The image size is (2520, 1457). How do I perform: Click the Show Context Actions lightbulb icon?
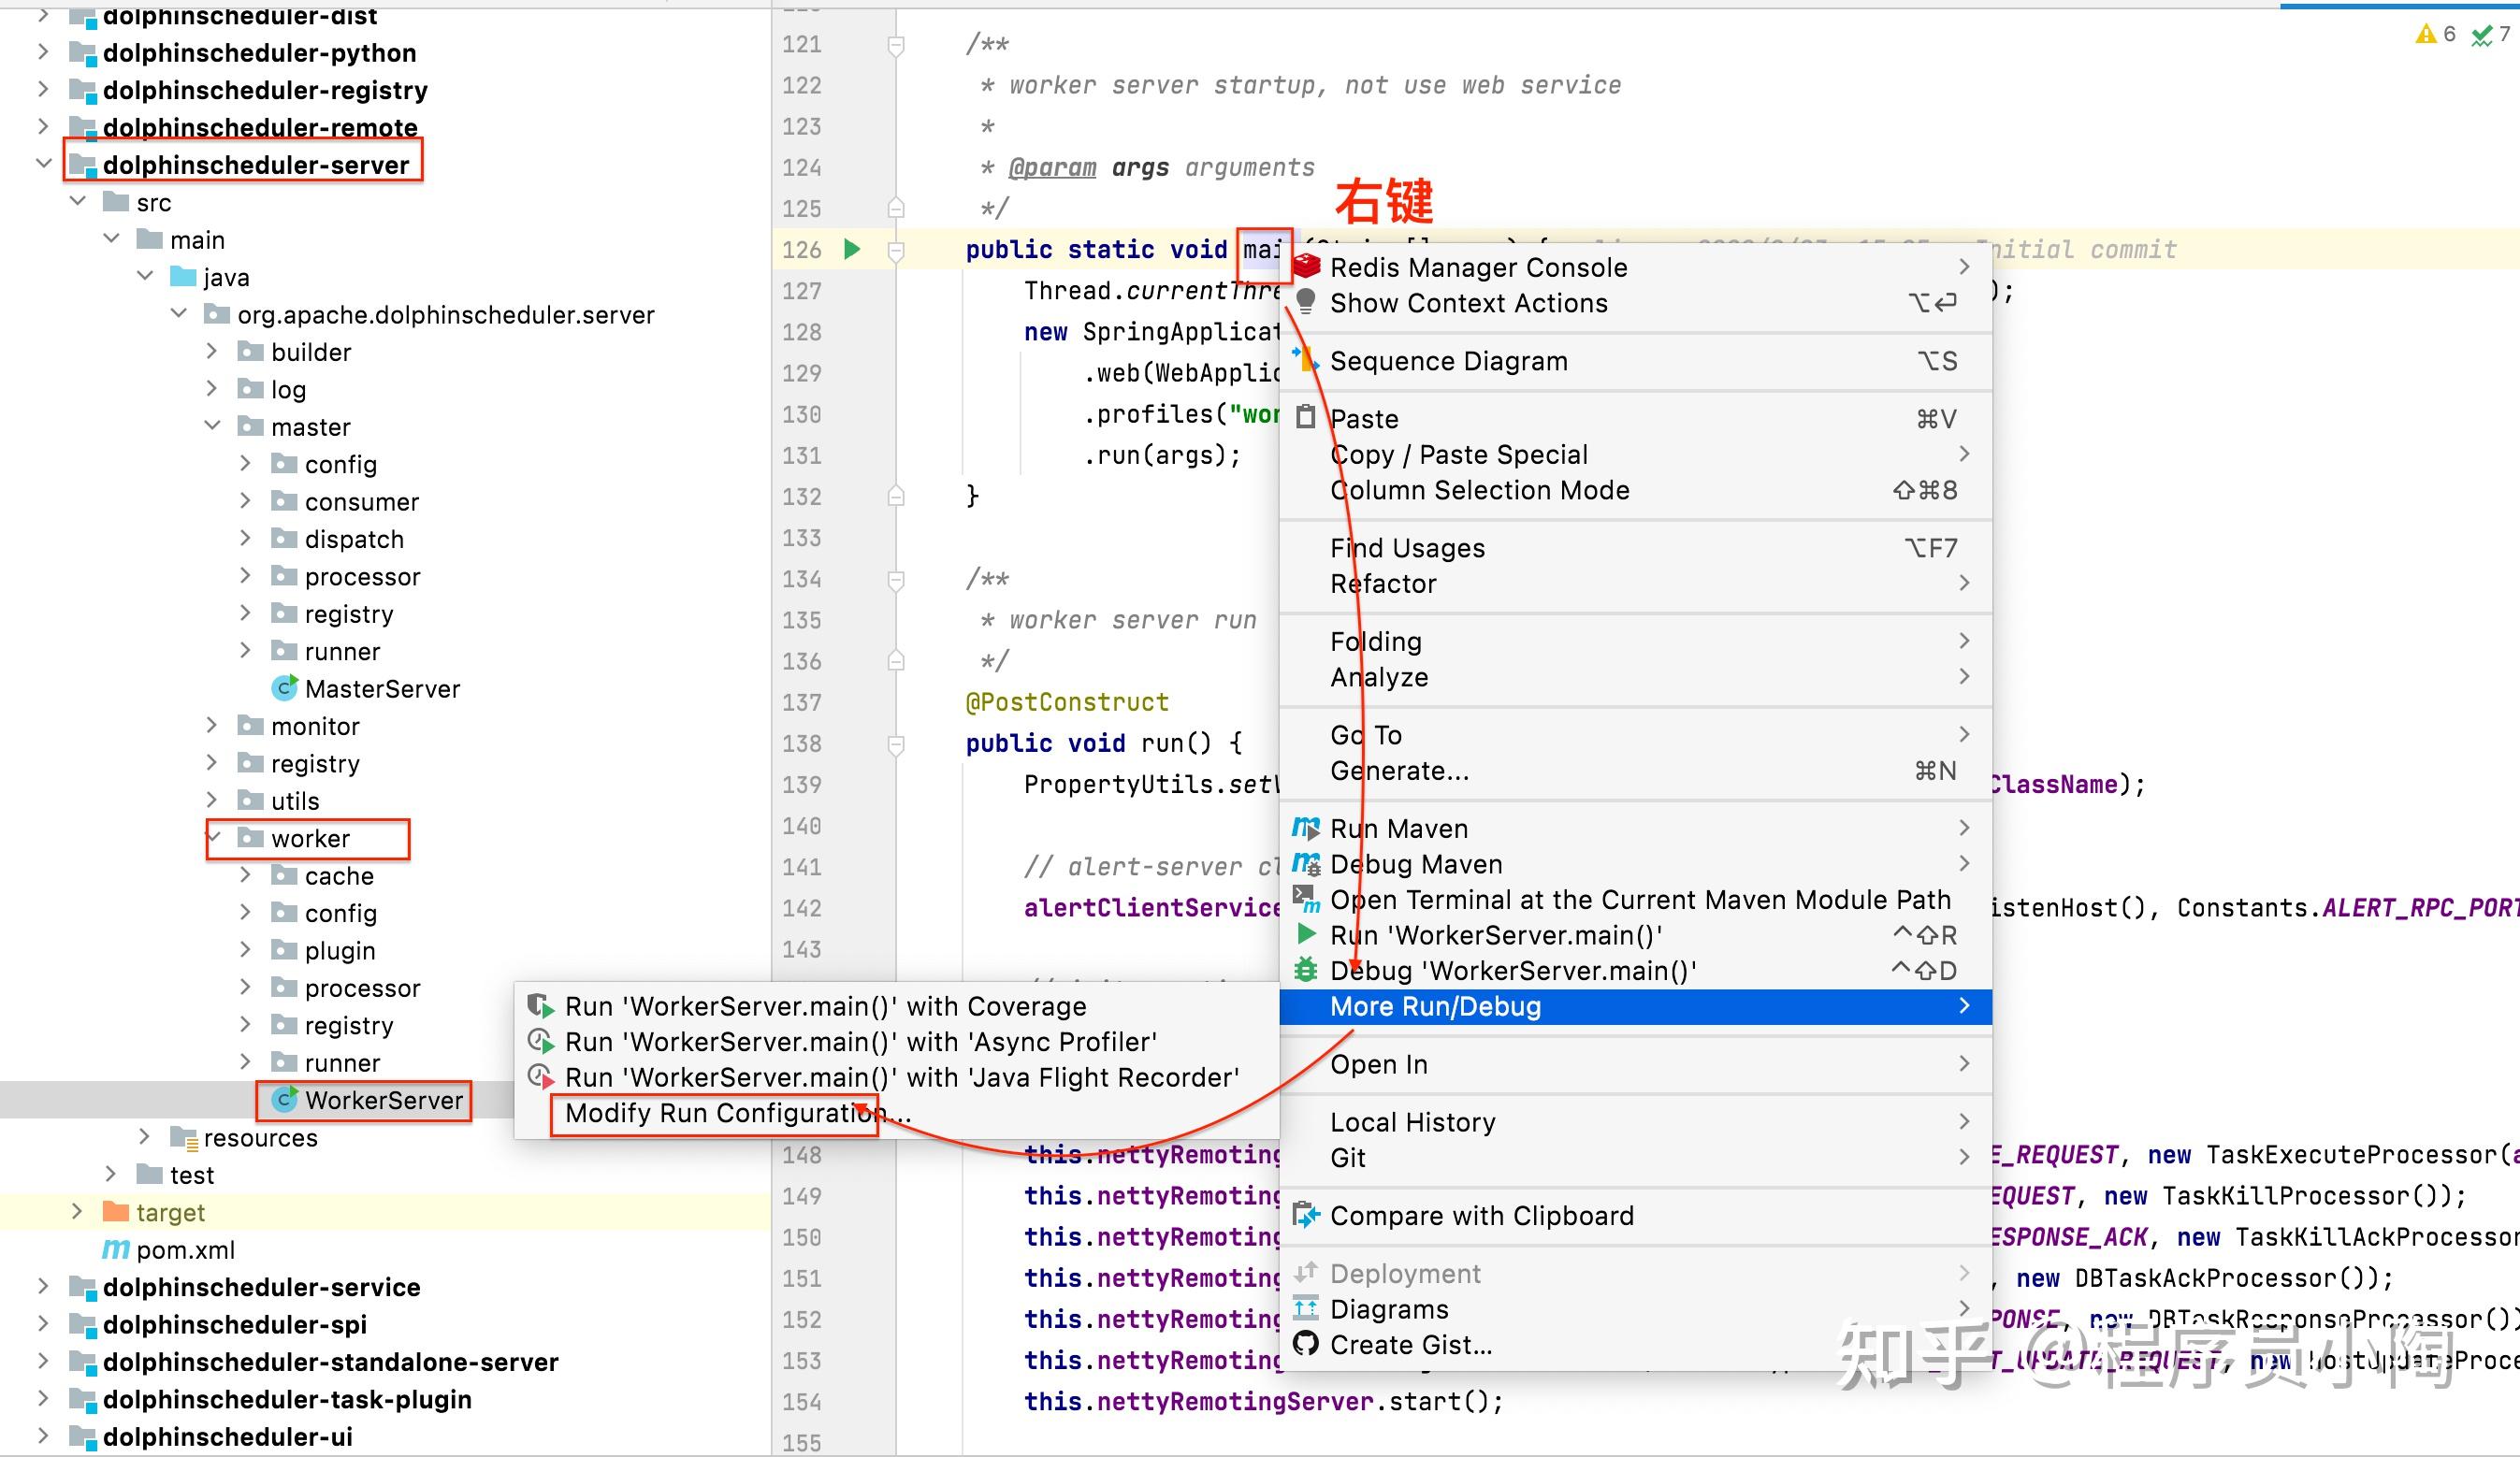point(1305,302)
